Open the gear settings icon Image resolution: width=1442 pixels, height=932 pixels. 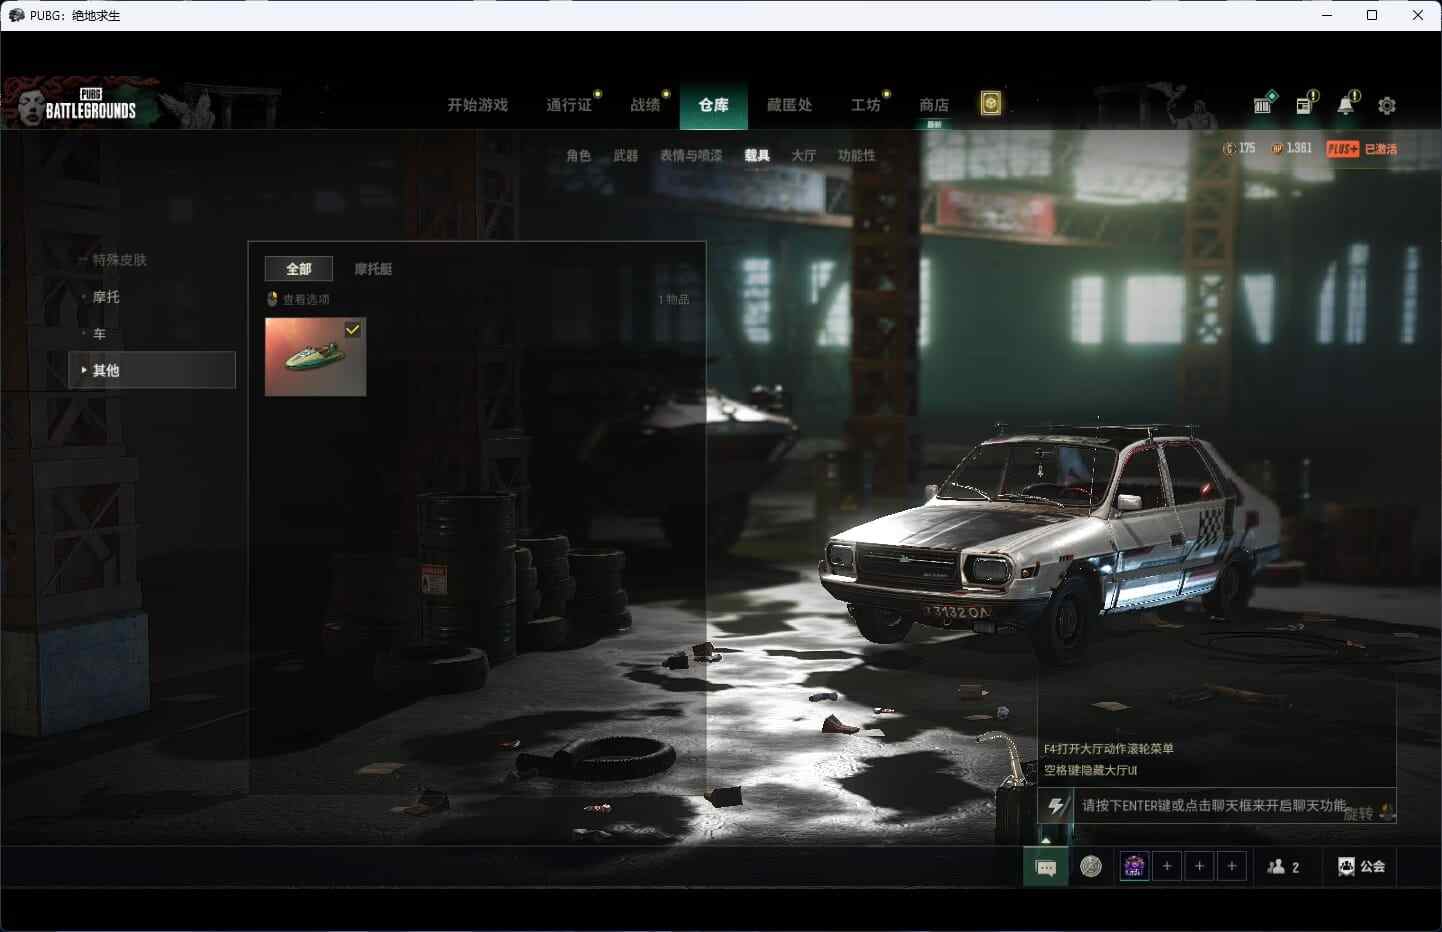1387,105
